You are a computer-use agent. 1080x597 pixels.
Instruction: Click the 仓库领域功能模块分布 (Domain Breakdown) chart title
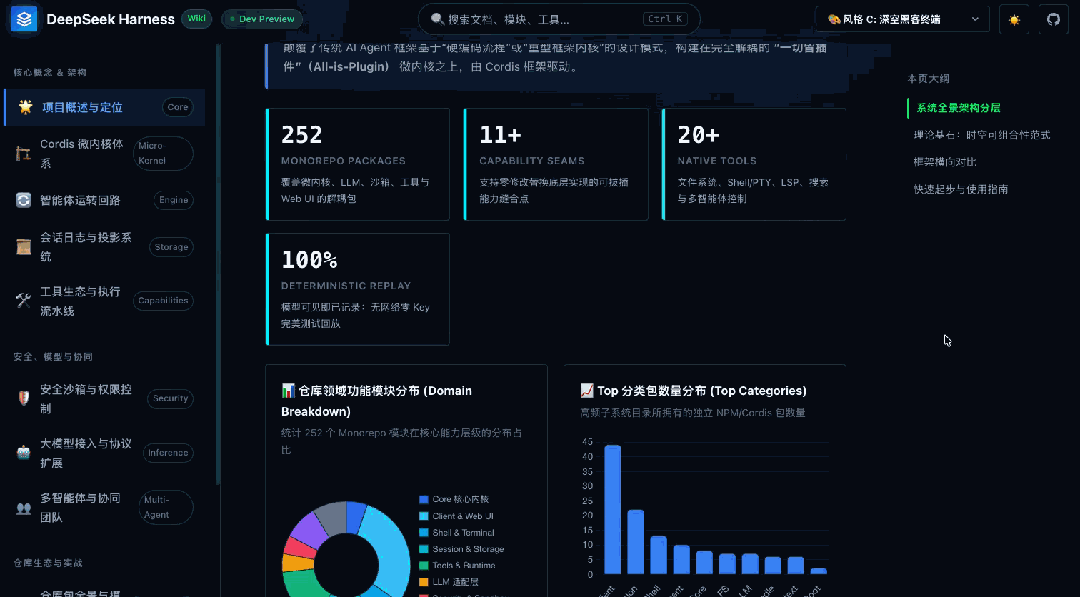(x=376, y=401)
